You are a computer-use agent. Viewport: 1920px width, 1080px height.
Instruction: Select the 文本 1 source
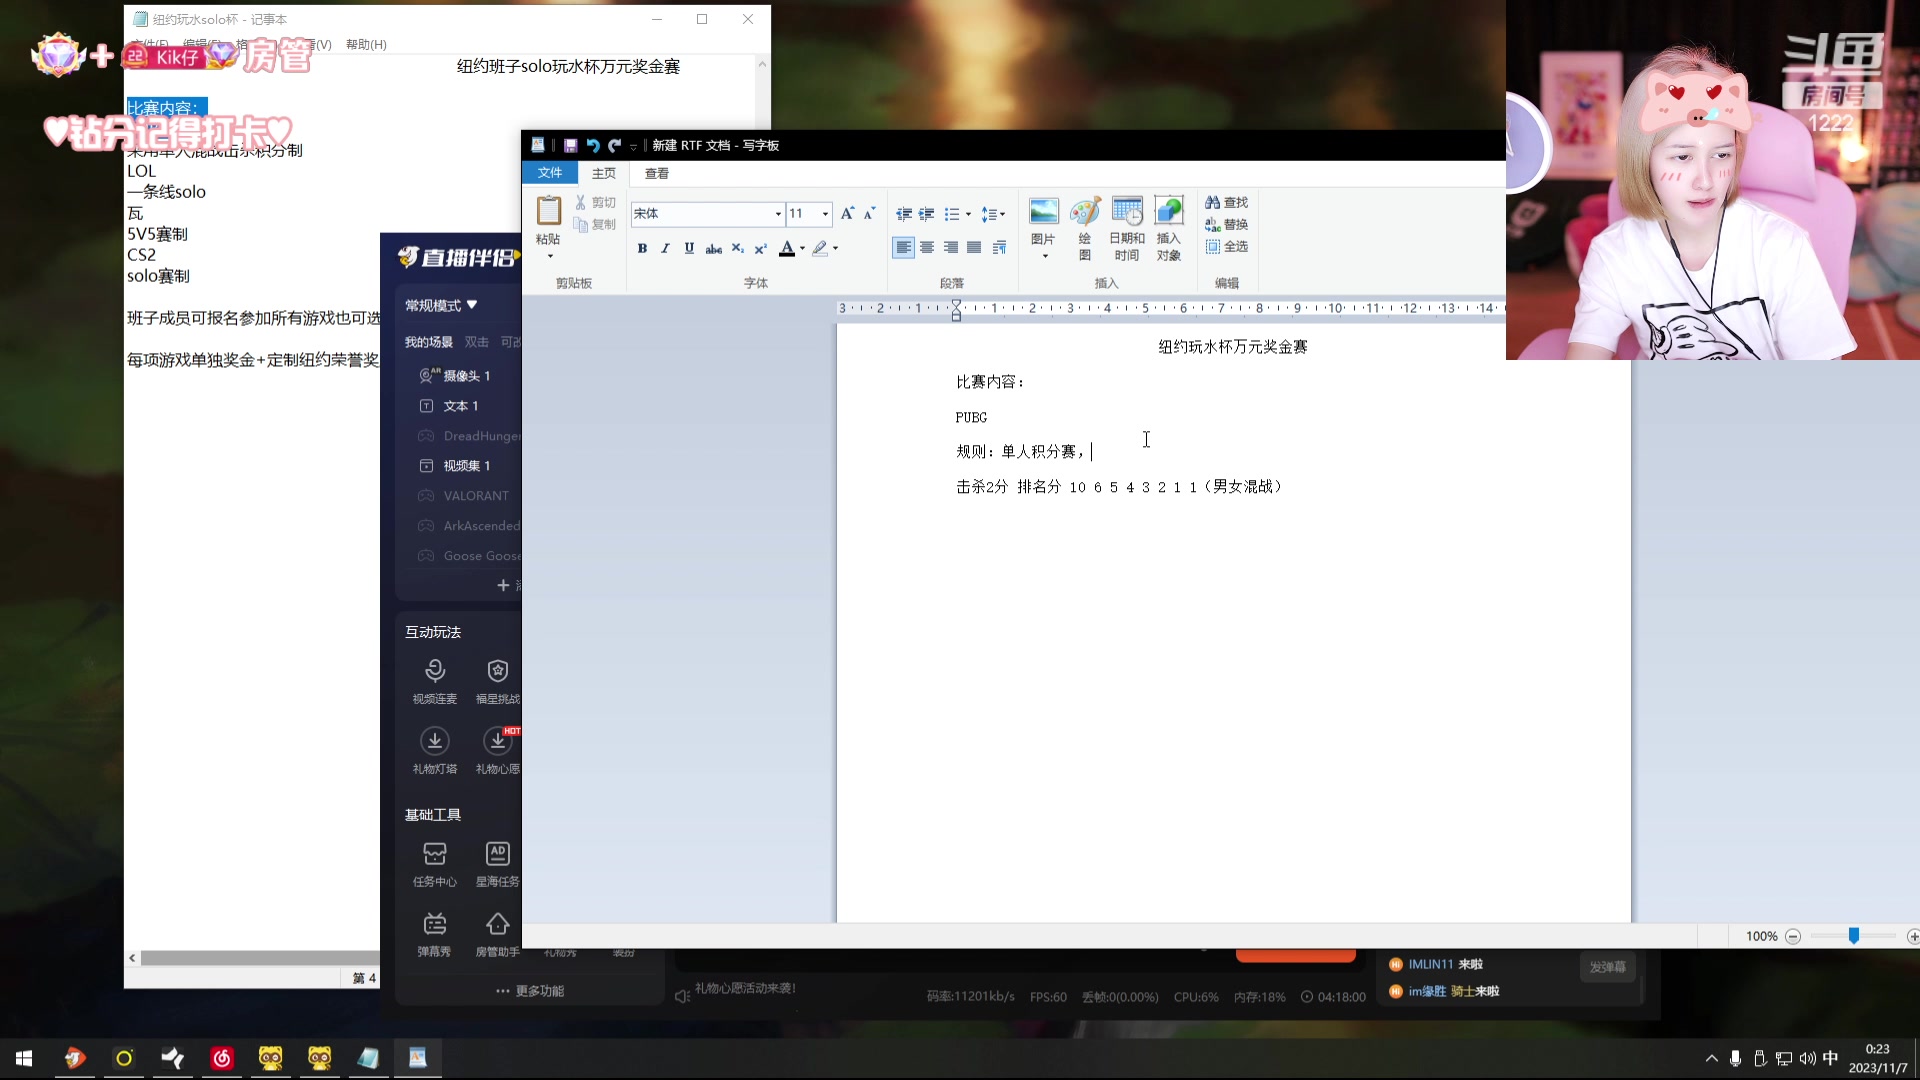tap(459, 406)
